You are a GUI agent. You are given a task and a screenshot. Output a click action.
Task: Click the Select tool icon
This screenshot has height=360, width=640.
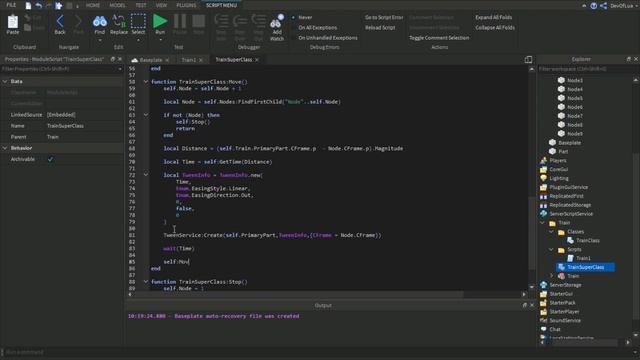[138, 21]
